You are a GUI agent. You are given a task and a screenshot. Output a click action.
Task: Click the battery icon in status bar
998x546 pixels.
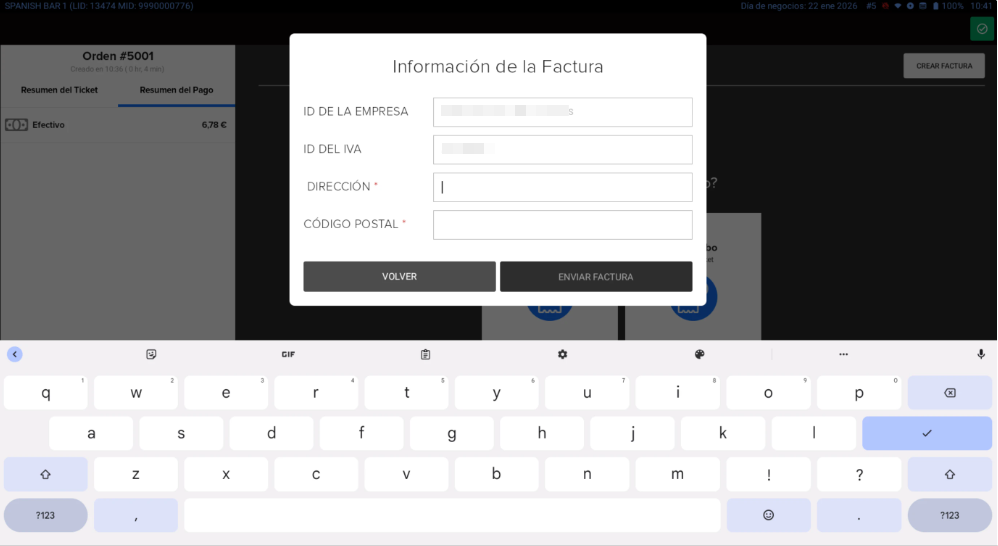pyautogui.click(x=936, y=6)
